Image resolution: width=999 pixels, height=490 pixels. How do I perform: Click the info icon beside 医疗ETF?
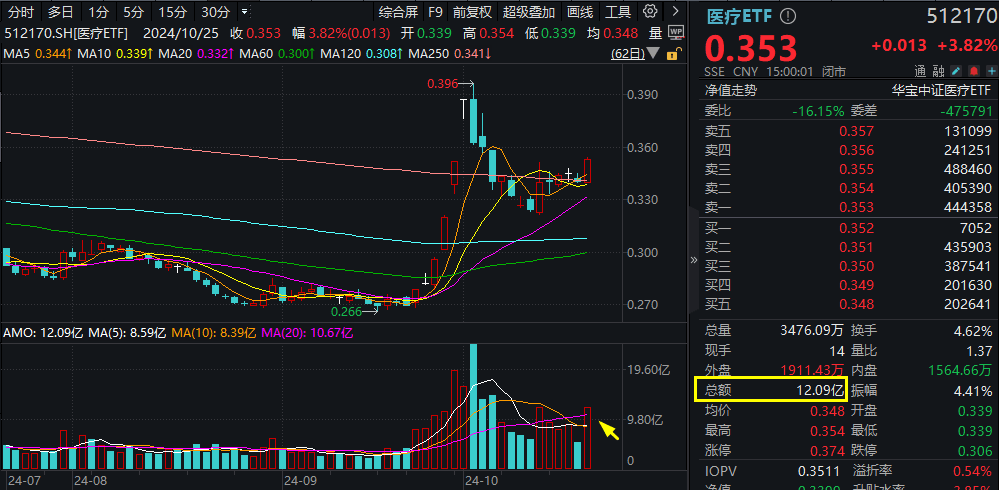(x=788, y=16)
